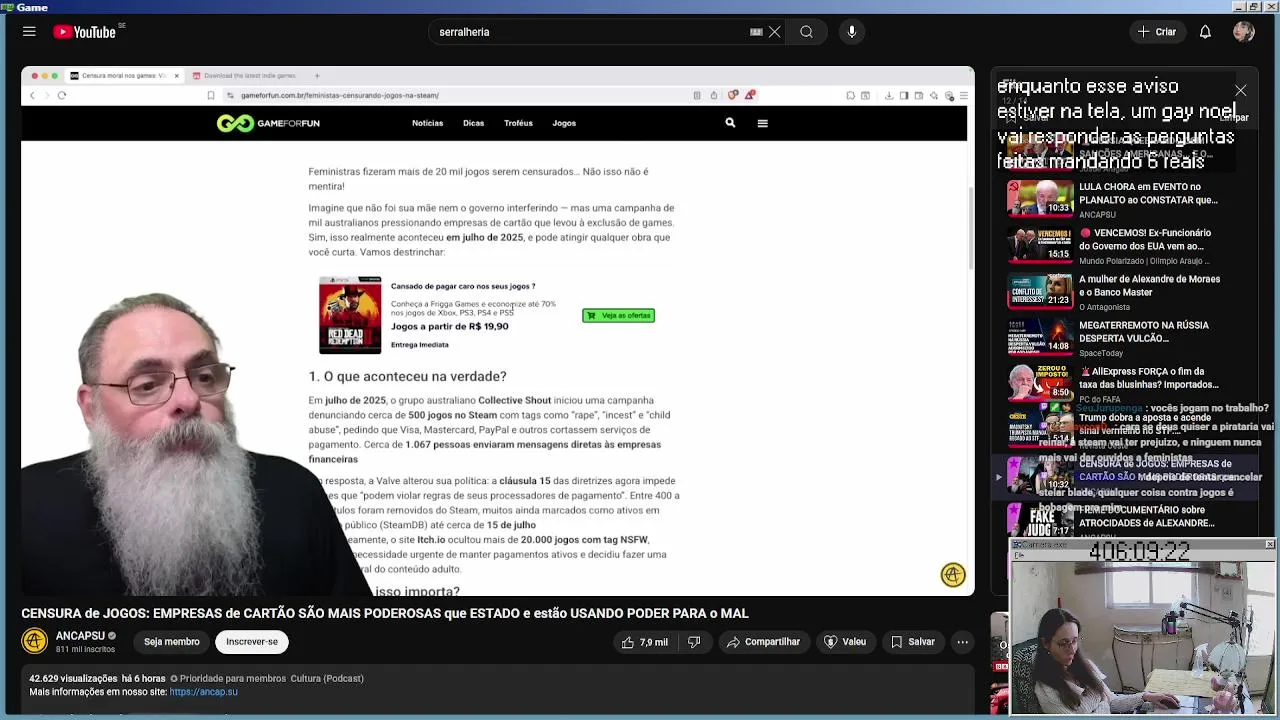Open the Criar create menu
This screenshot has width=1280, height=720.
(x=1157, y=32)
